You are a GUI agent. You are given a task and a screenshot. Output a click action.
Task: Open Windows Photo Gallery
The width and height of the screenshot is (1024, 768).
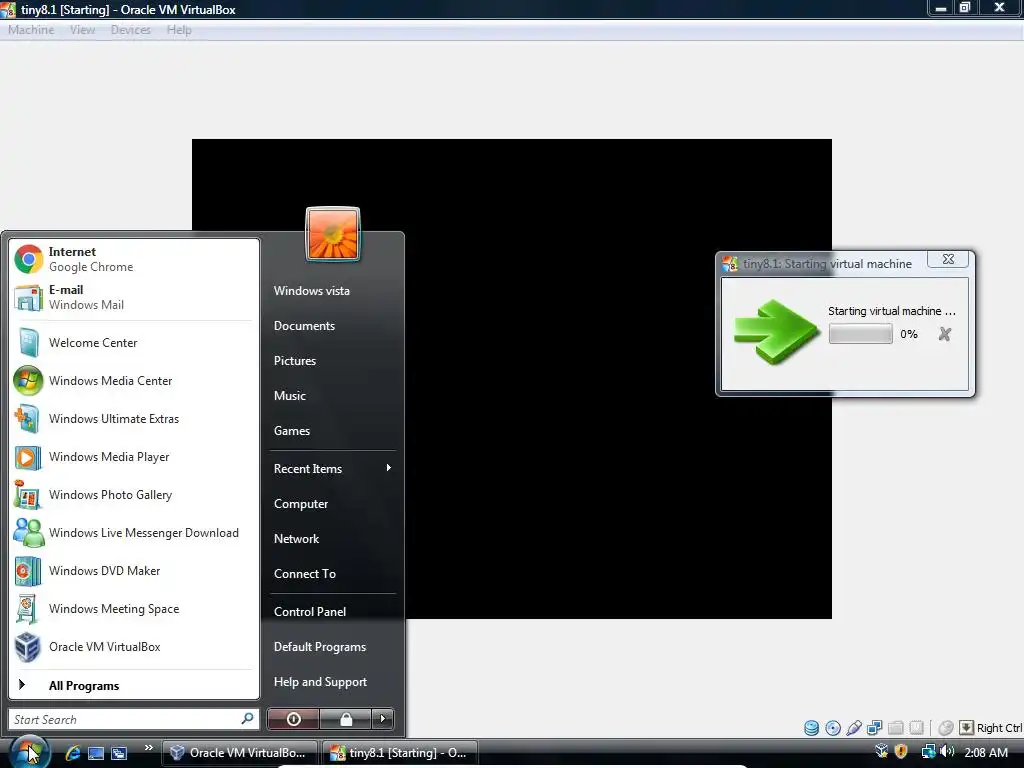[134, 494]
